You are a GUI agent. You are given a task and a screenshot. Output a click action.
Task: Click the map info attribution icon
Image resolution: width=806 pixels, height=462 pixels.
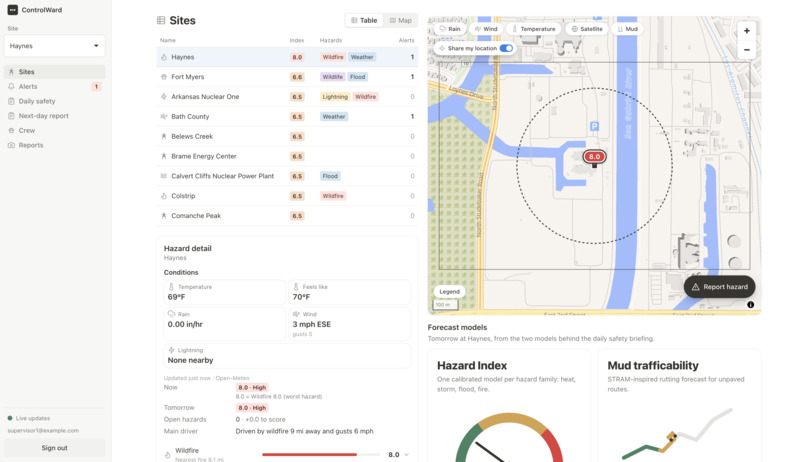[x=750, y=305]
